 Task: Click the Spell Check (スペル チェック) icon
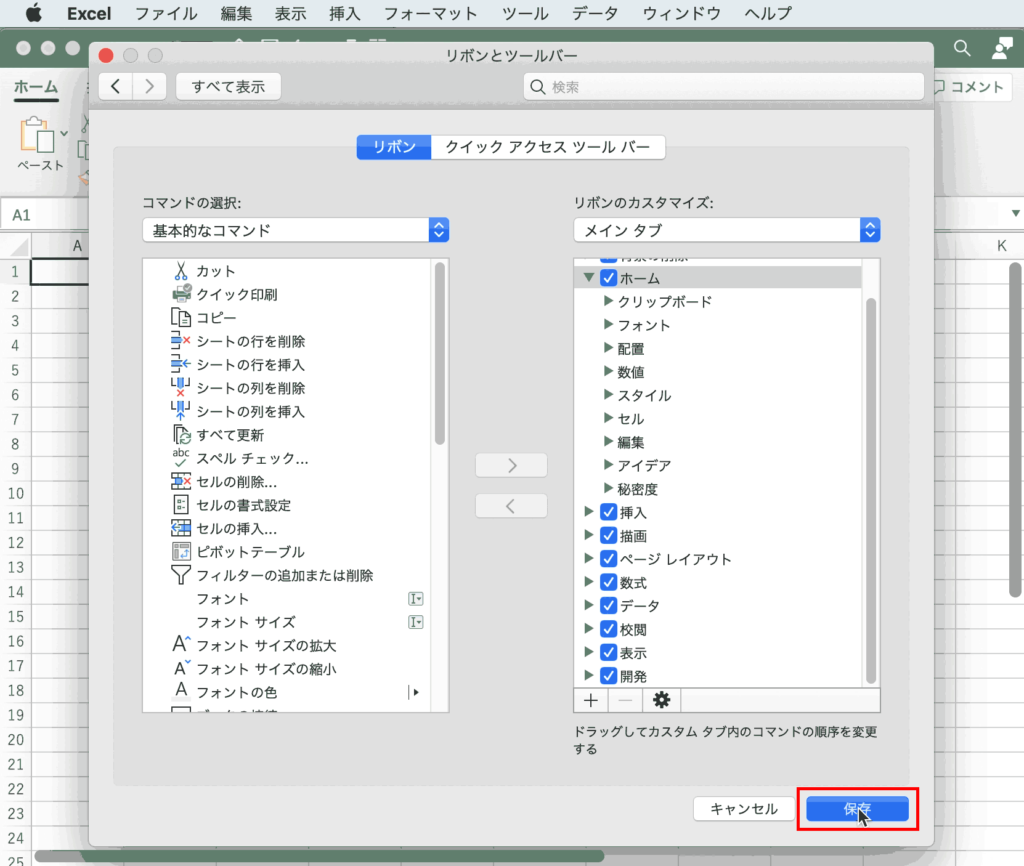[x=181, y=458]
